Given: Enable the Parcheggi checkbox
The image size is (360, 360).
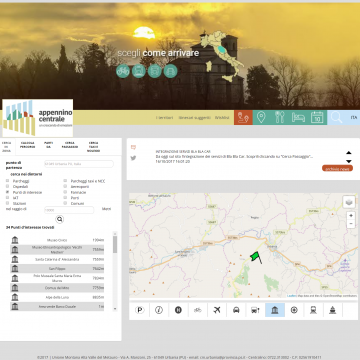Looking at the screenshot, I should point(7,181).
